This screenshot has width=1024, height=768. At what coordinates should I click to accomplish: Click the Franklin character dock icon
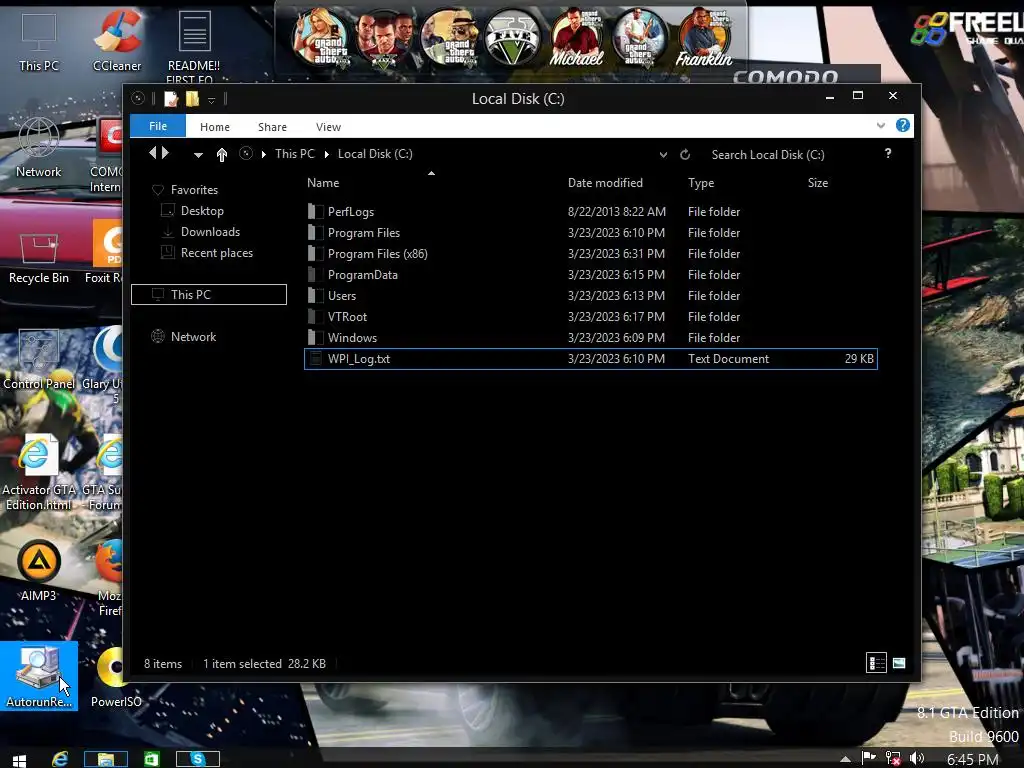tap(703, 38)
